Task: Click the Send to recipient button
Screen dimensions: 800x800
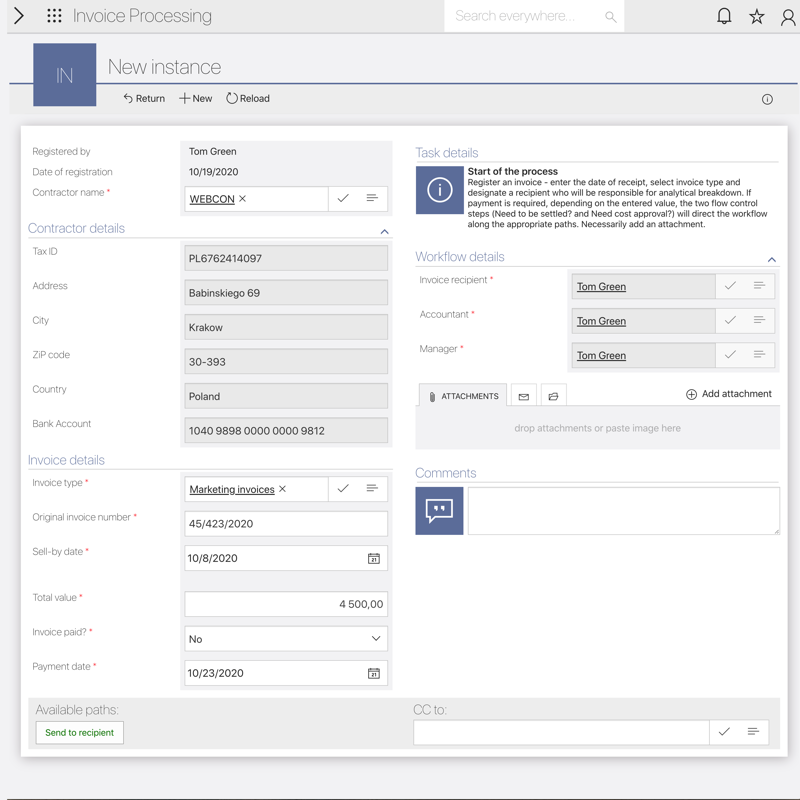Action: coord(79,732)
